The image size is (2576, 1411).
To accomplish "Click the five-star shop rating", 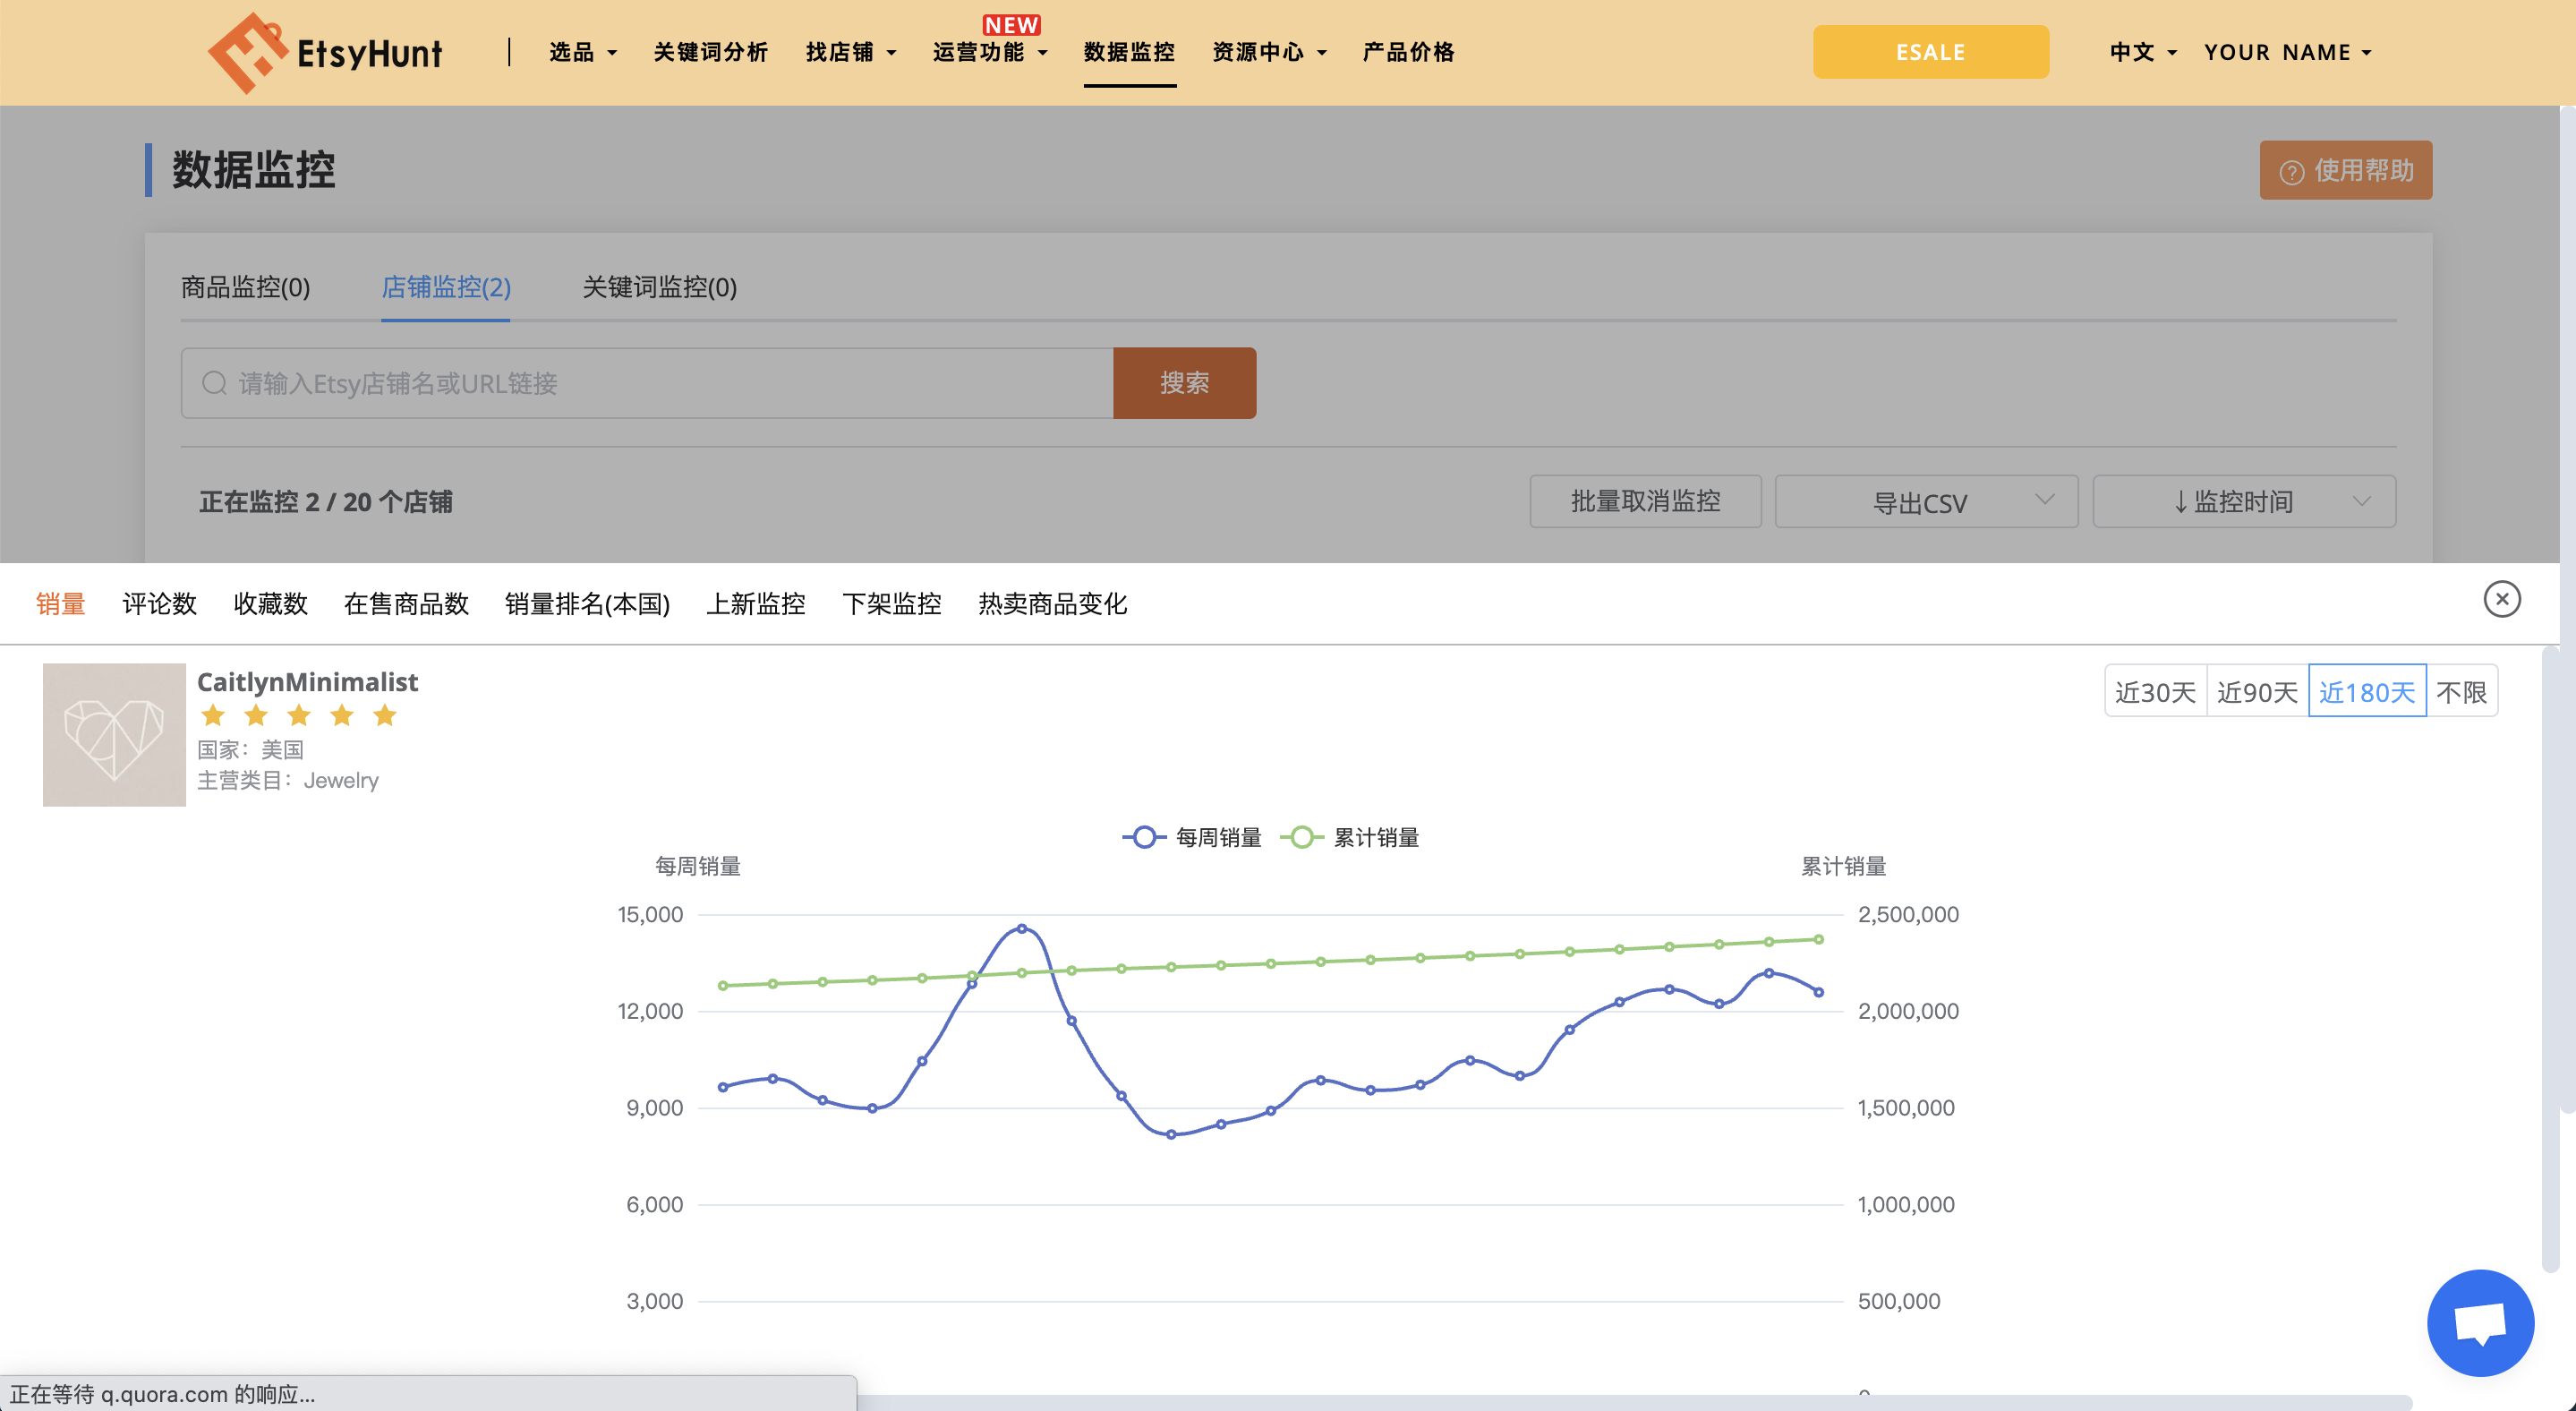I will pos(298,715).
